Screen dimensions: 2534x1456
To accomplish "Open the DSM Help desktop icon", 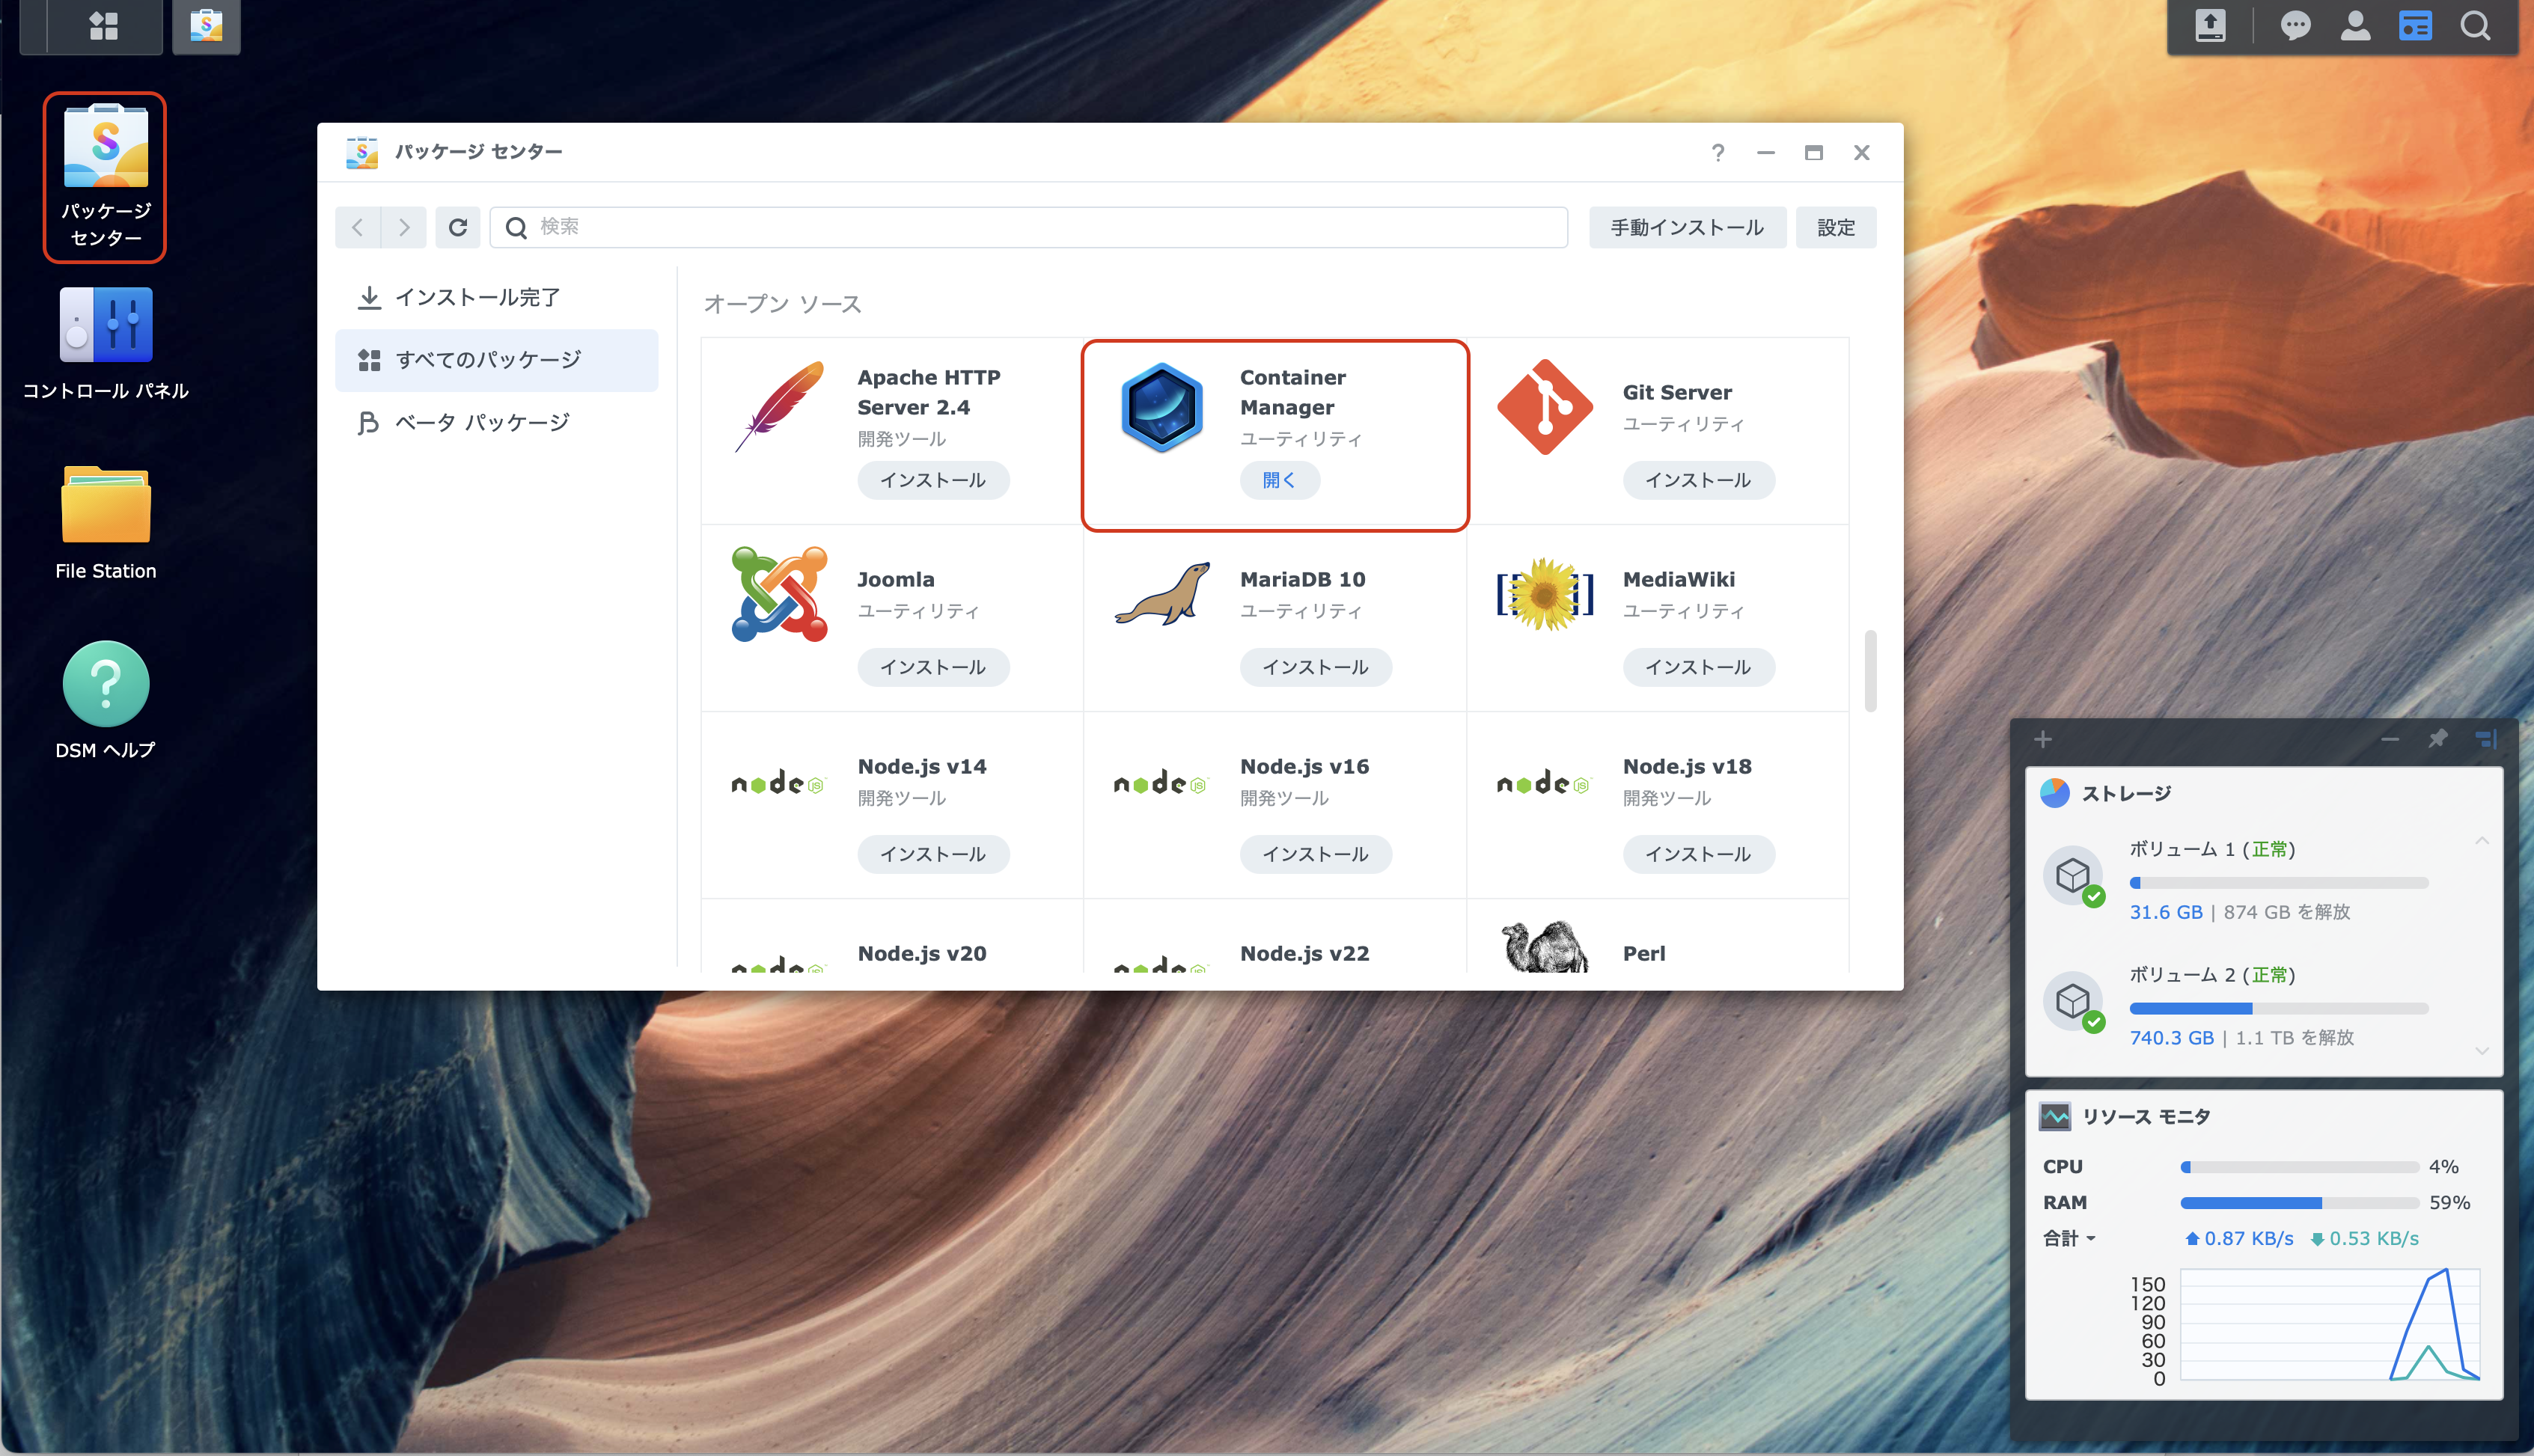I will pos(106,699).
